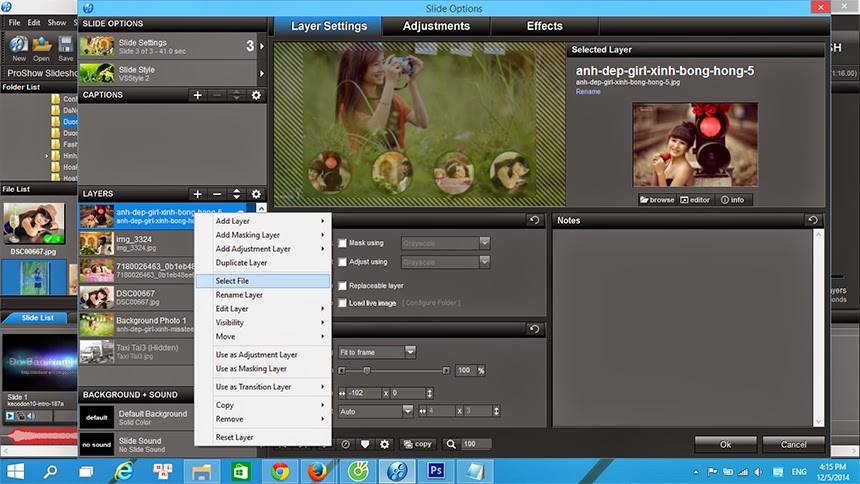Viewport: 860px width, 484px height.
Task: Choose Duplicate Layer from context menu
Action: (x=263, y=263)
